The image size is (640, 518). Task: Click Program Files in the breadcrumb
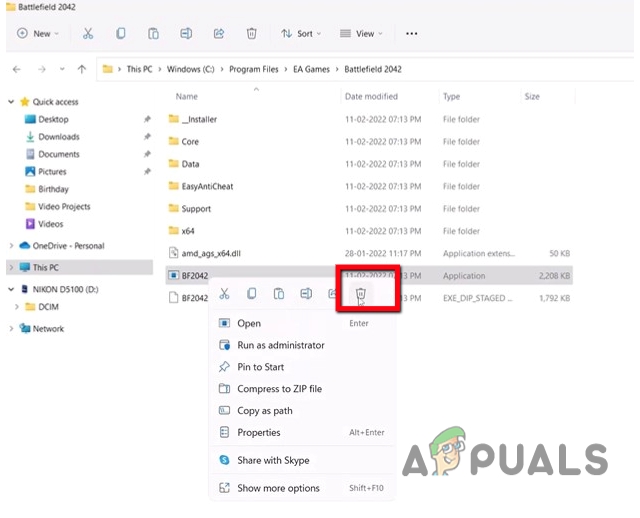(253, 69)
